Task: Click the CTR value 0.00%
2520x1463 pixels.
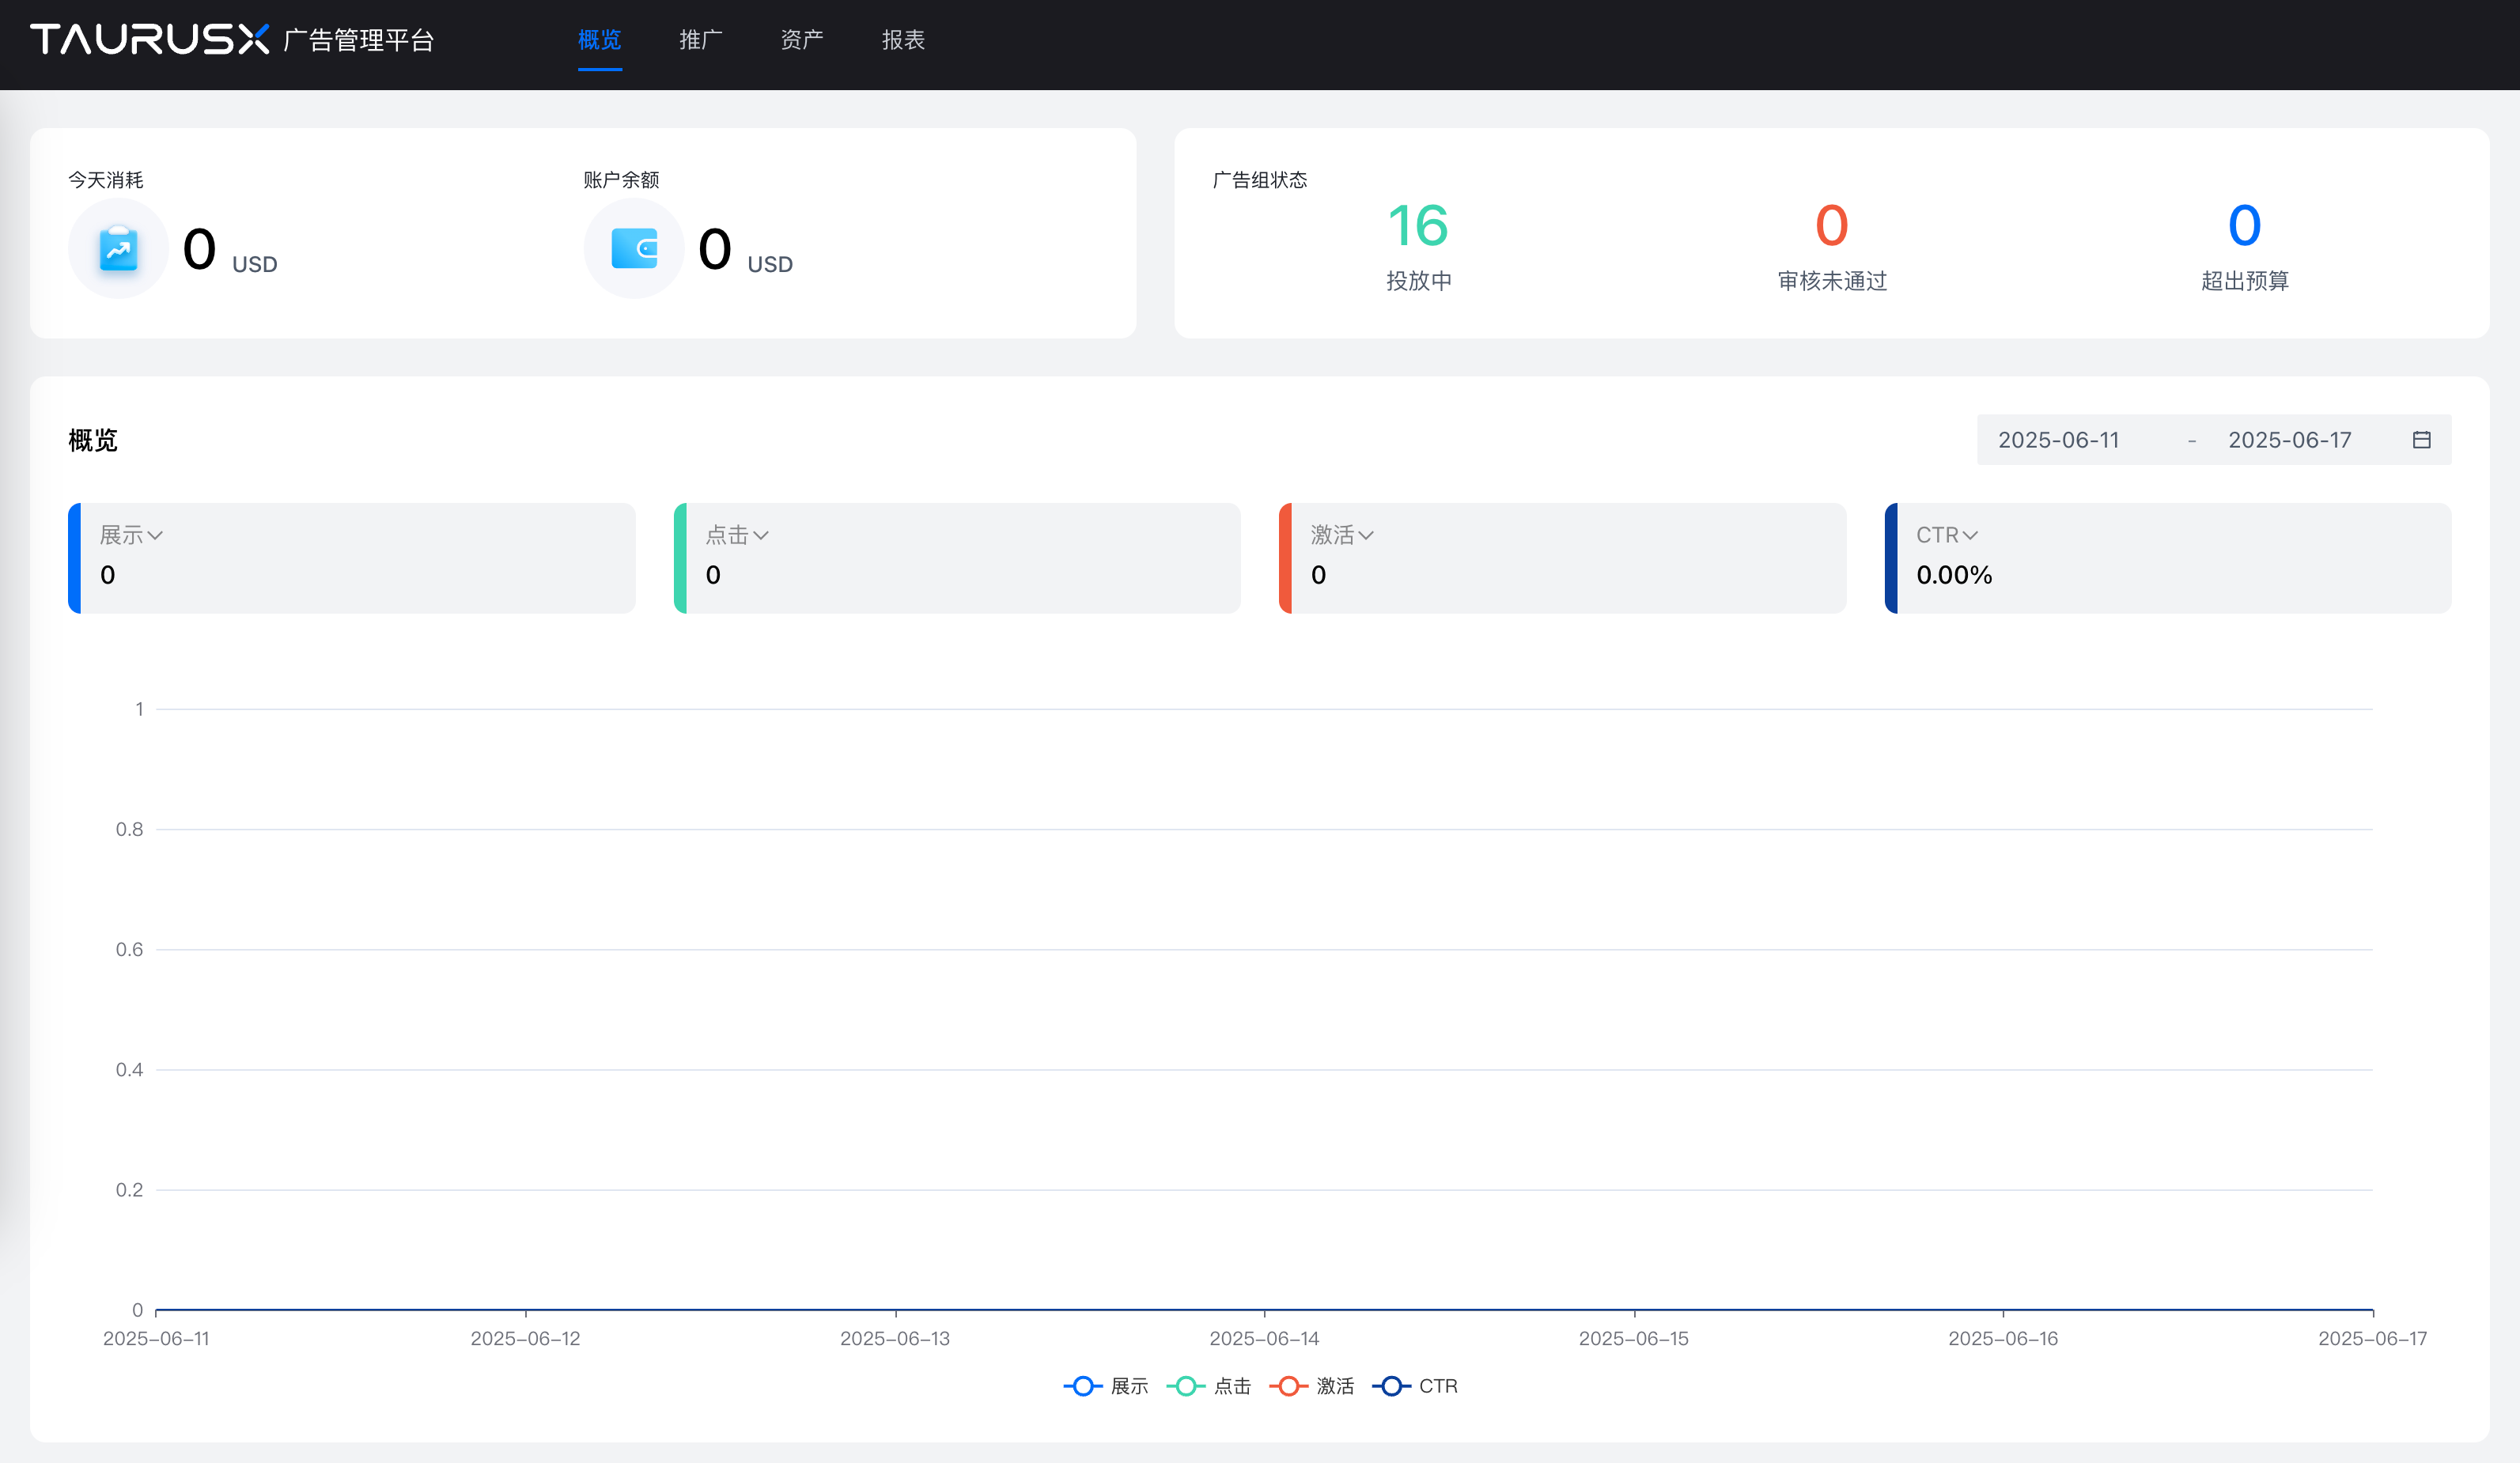Action: (1954, 575)
